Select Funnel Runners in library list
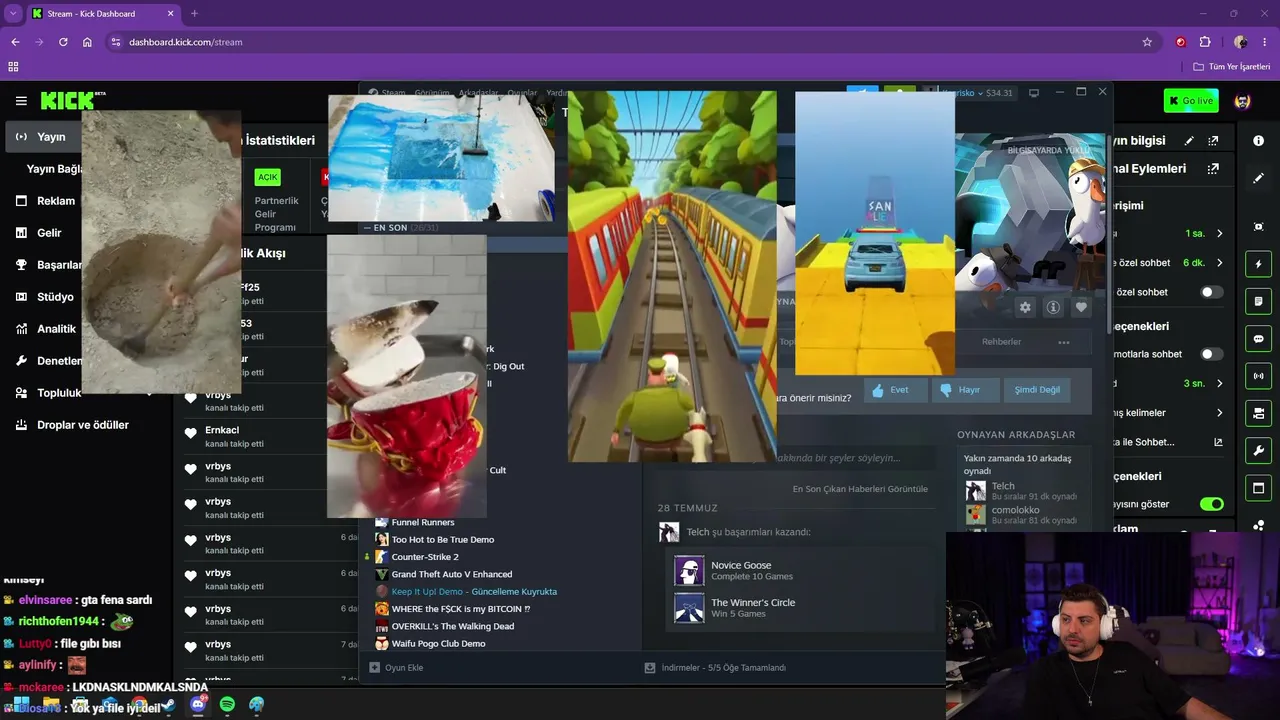The image size is (1280, 720). click(423, 522)
